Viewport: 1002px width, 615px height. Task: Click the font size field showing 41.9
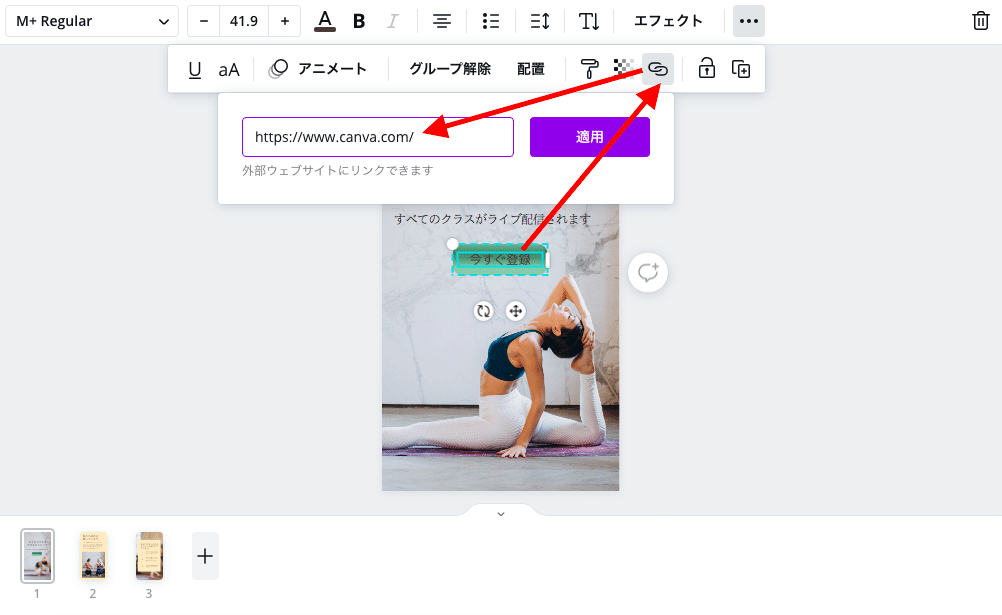click(243, 21)
